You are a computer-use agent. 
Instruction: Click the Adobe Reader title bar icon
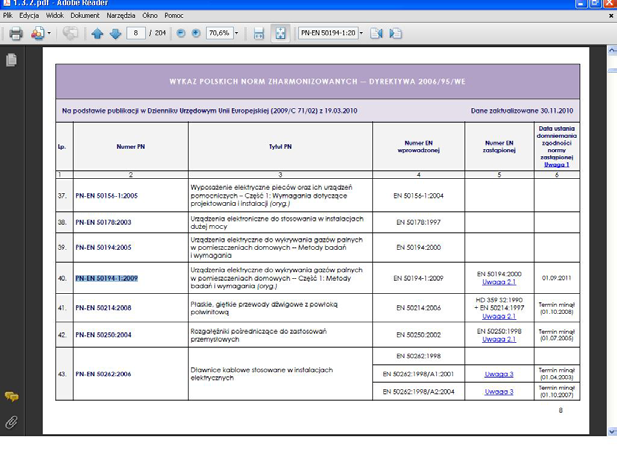coord(6,3)
